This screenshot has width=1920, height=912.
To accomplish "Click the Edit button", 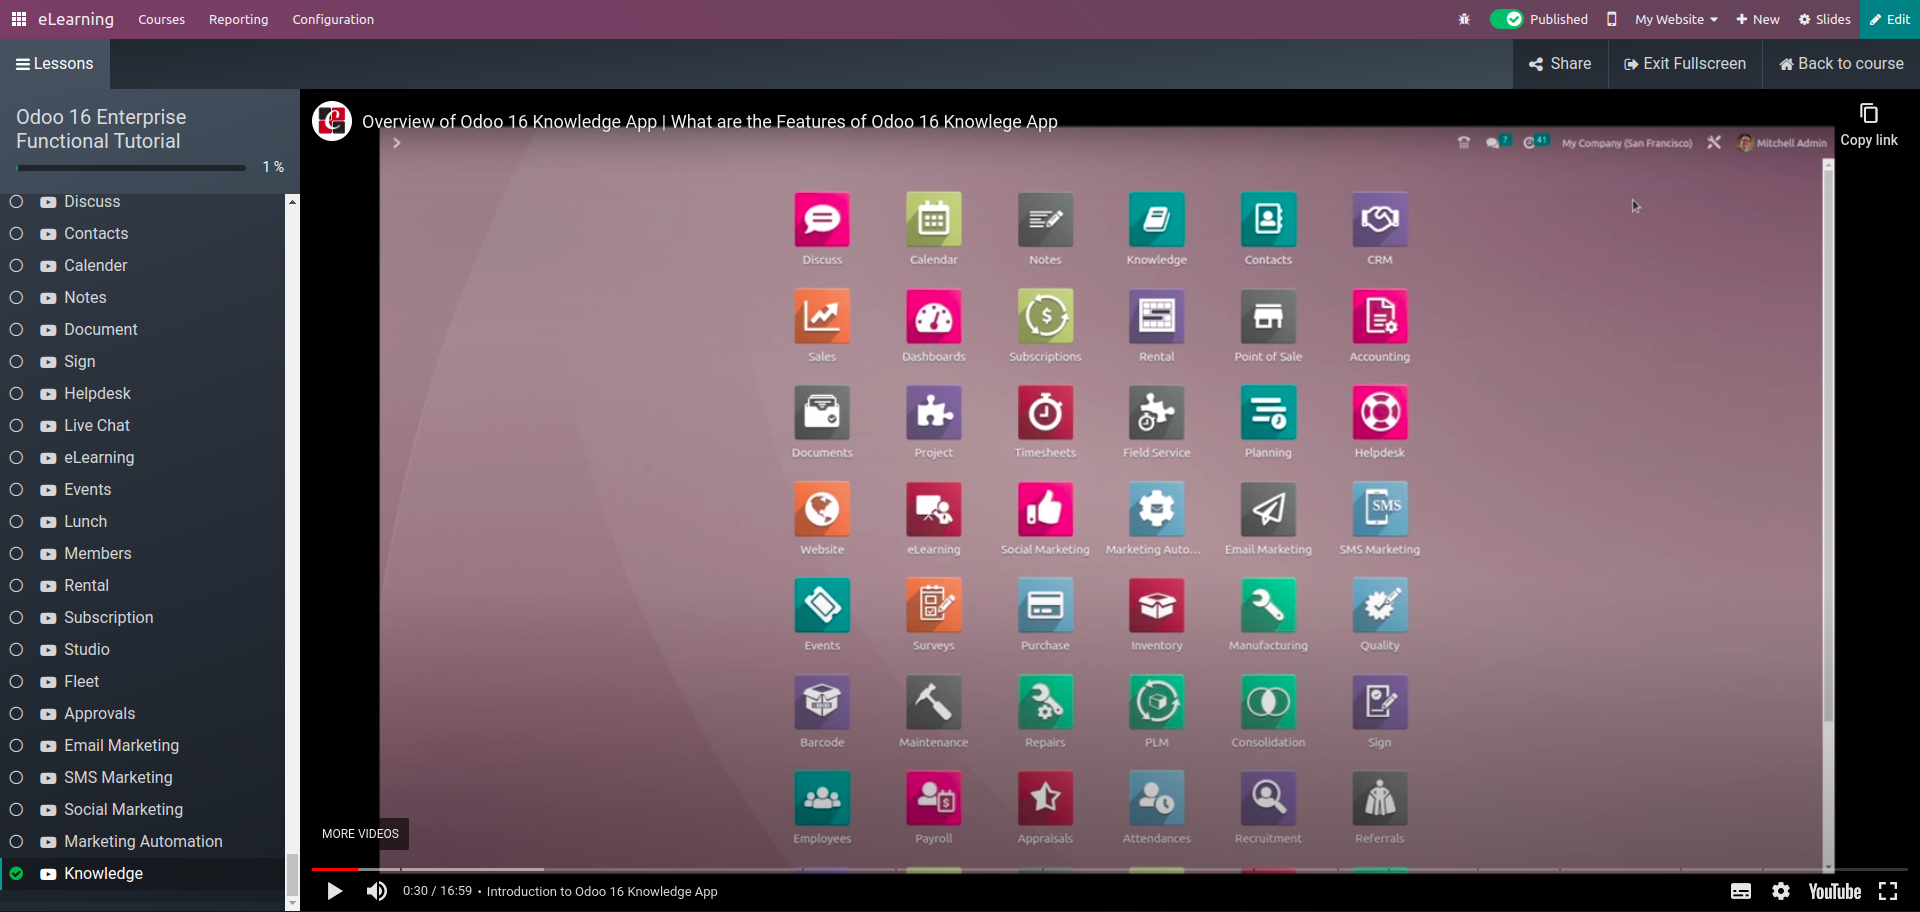I will tap(1890, 19).
